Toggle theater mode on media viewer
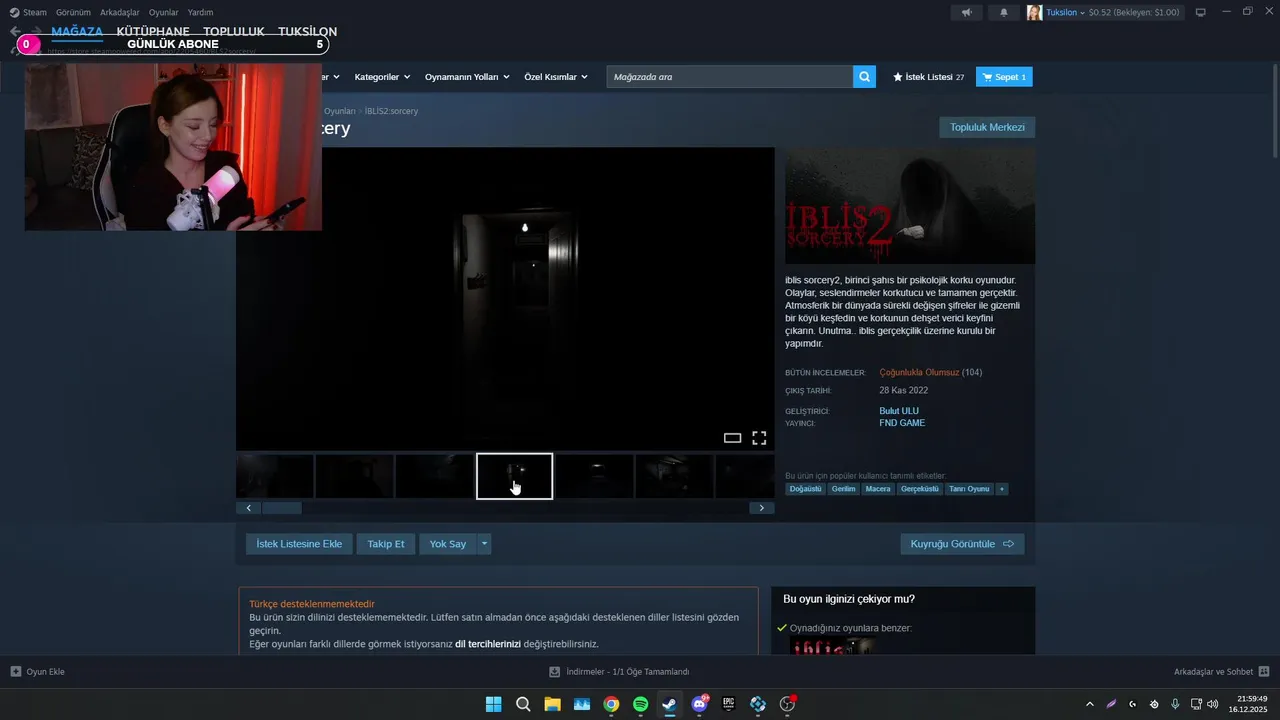 pos(732,438)
